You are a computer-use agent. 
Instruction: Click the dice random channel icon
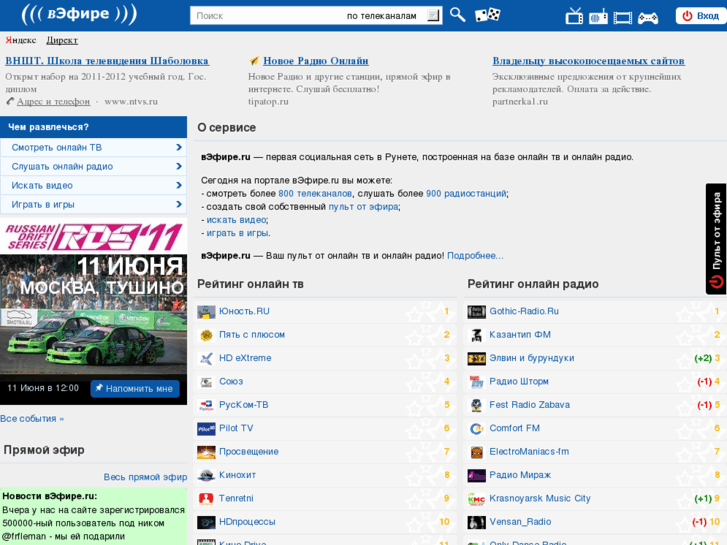[487, 15]
